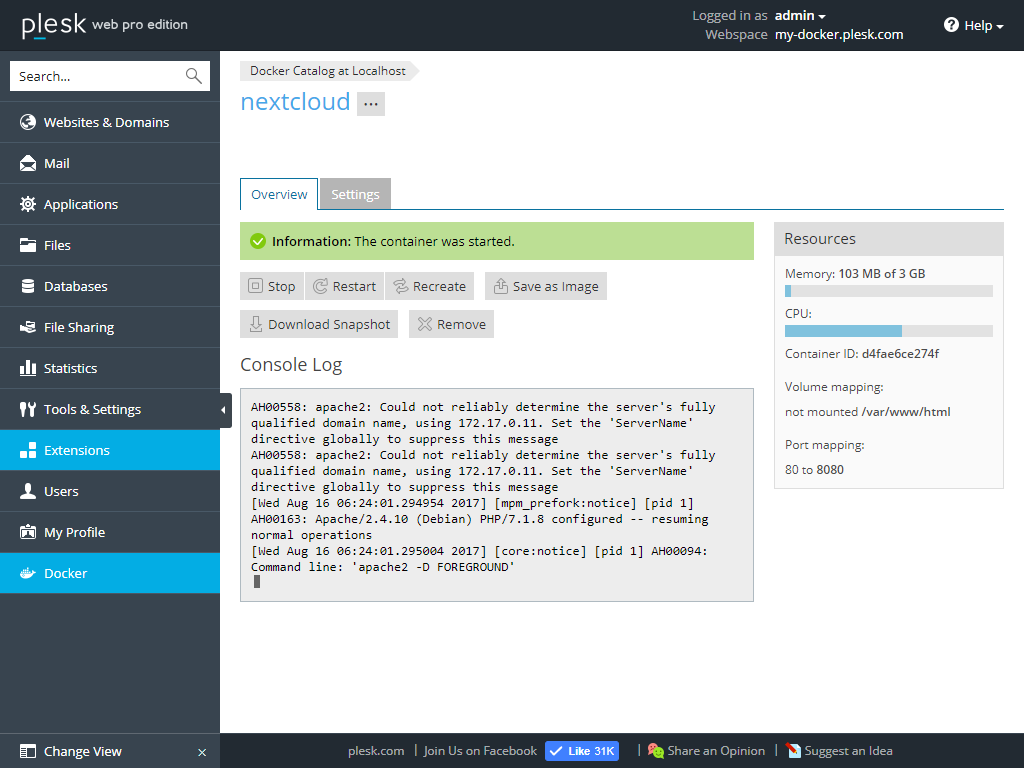
Task: Click the File Sharing icon
Action: 27,327
